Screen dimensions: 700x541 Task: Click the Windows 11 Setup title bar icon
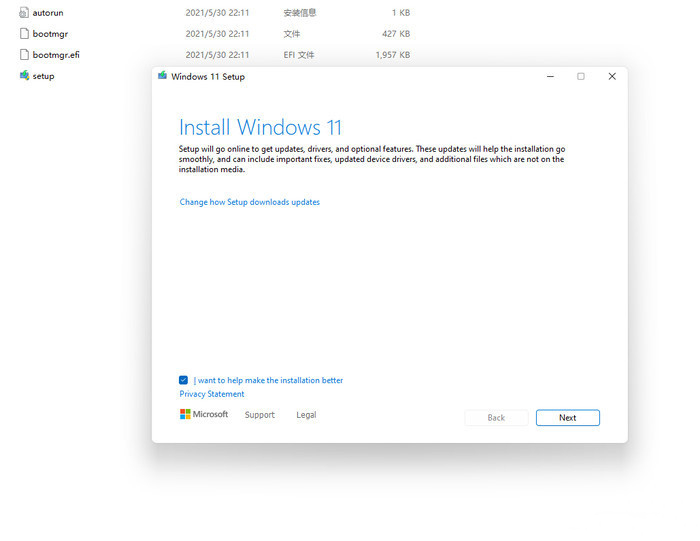(163, 76)
